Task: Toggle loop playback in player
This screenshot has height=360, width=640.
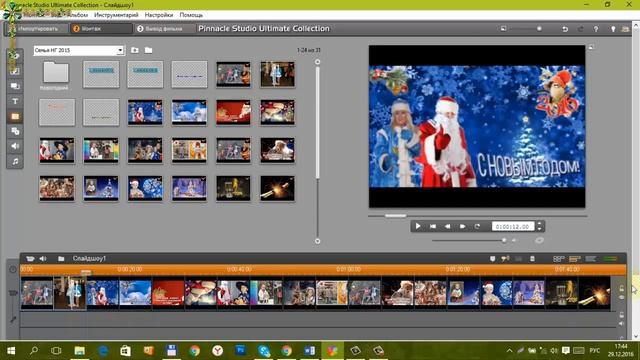Action: pos(477,226)
